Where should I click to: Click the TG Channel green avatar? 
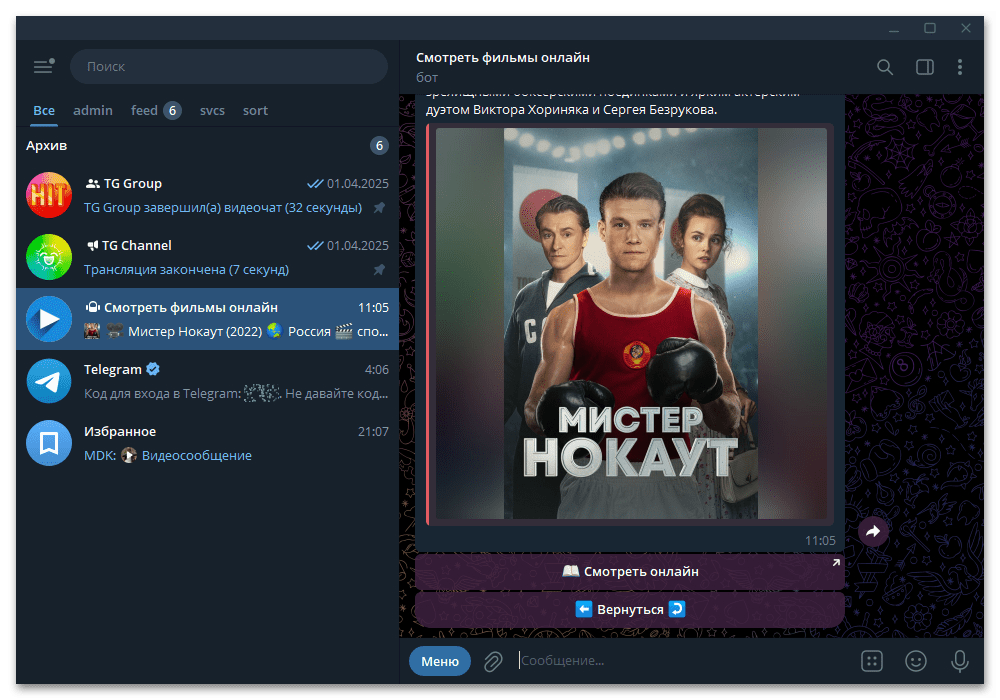tap(49, 257)
